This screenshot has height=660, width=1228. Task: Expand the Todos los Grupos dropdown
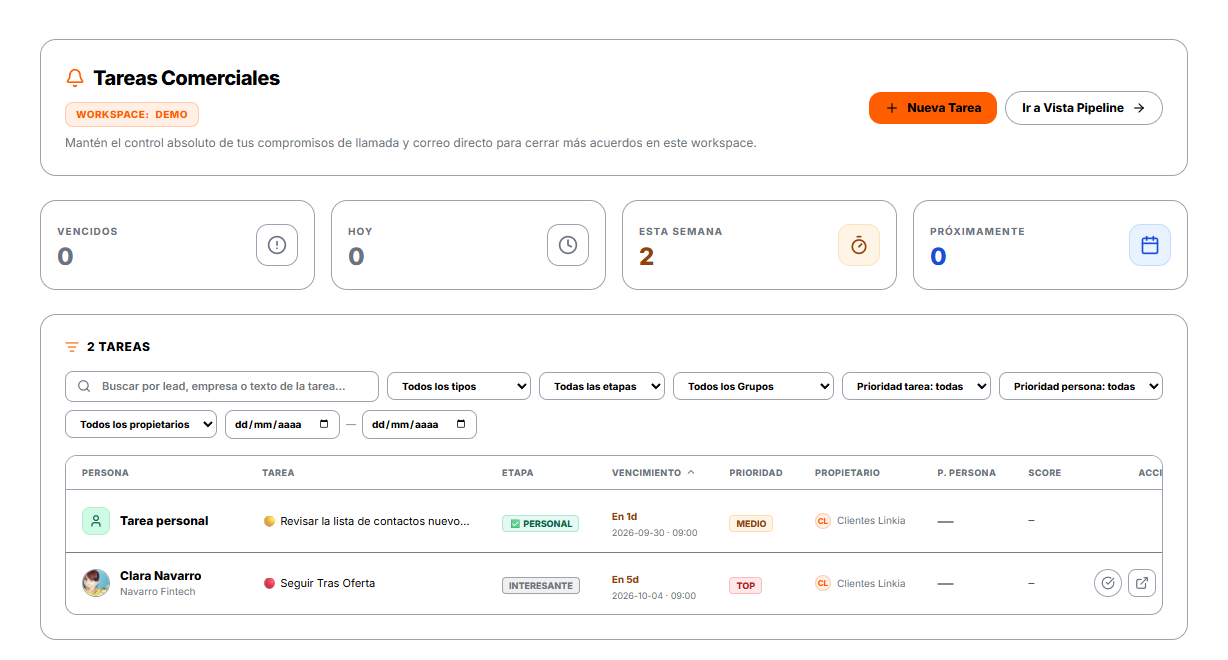[x=753, y=386]
